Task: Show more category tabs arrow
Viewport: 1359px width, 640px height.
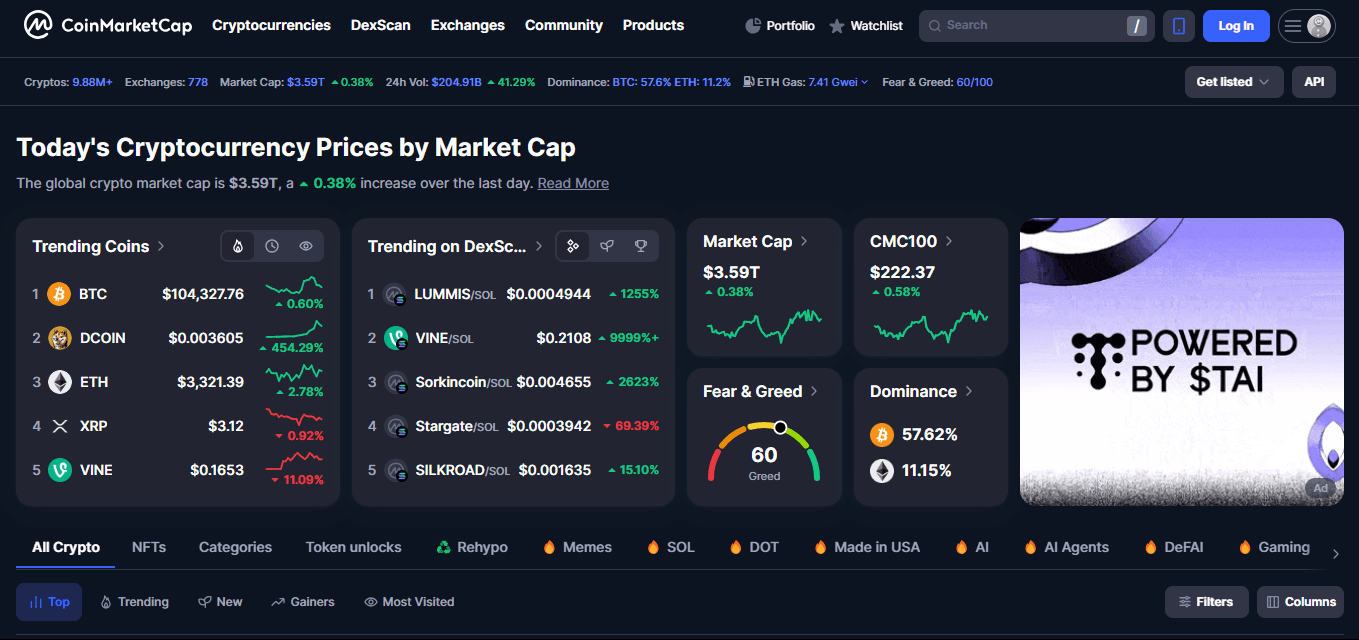Action: point(1335,554)
